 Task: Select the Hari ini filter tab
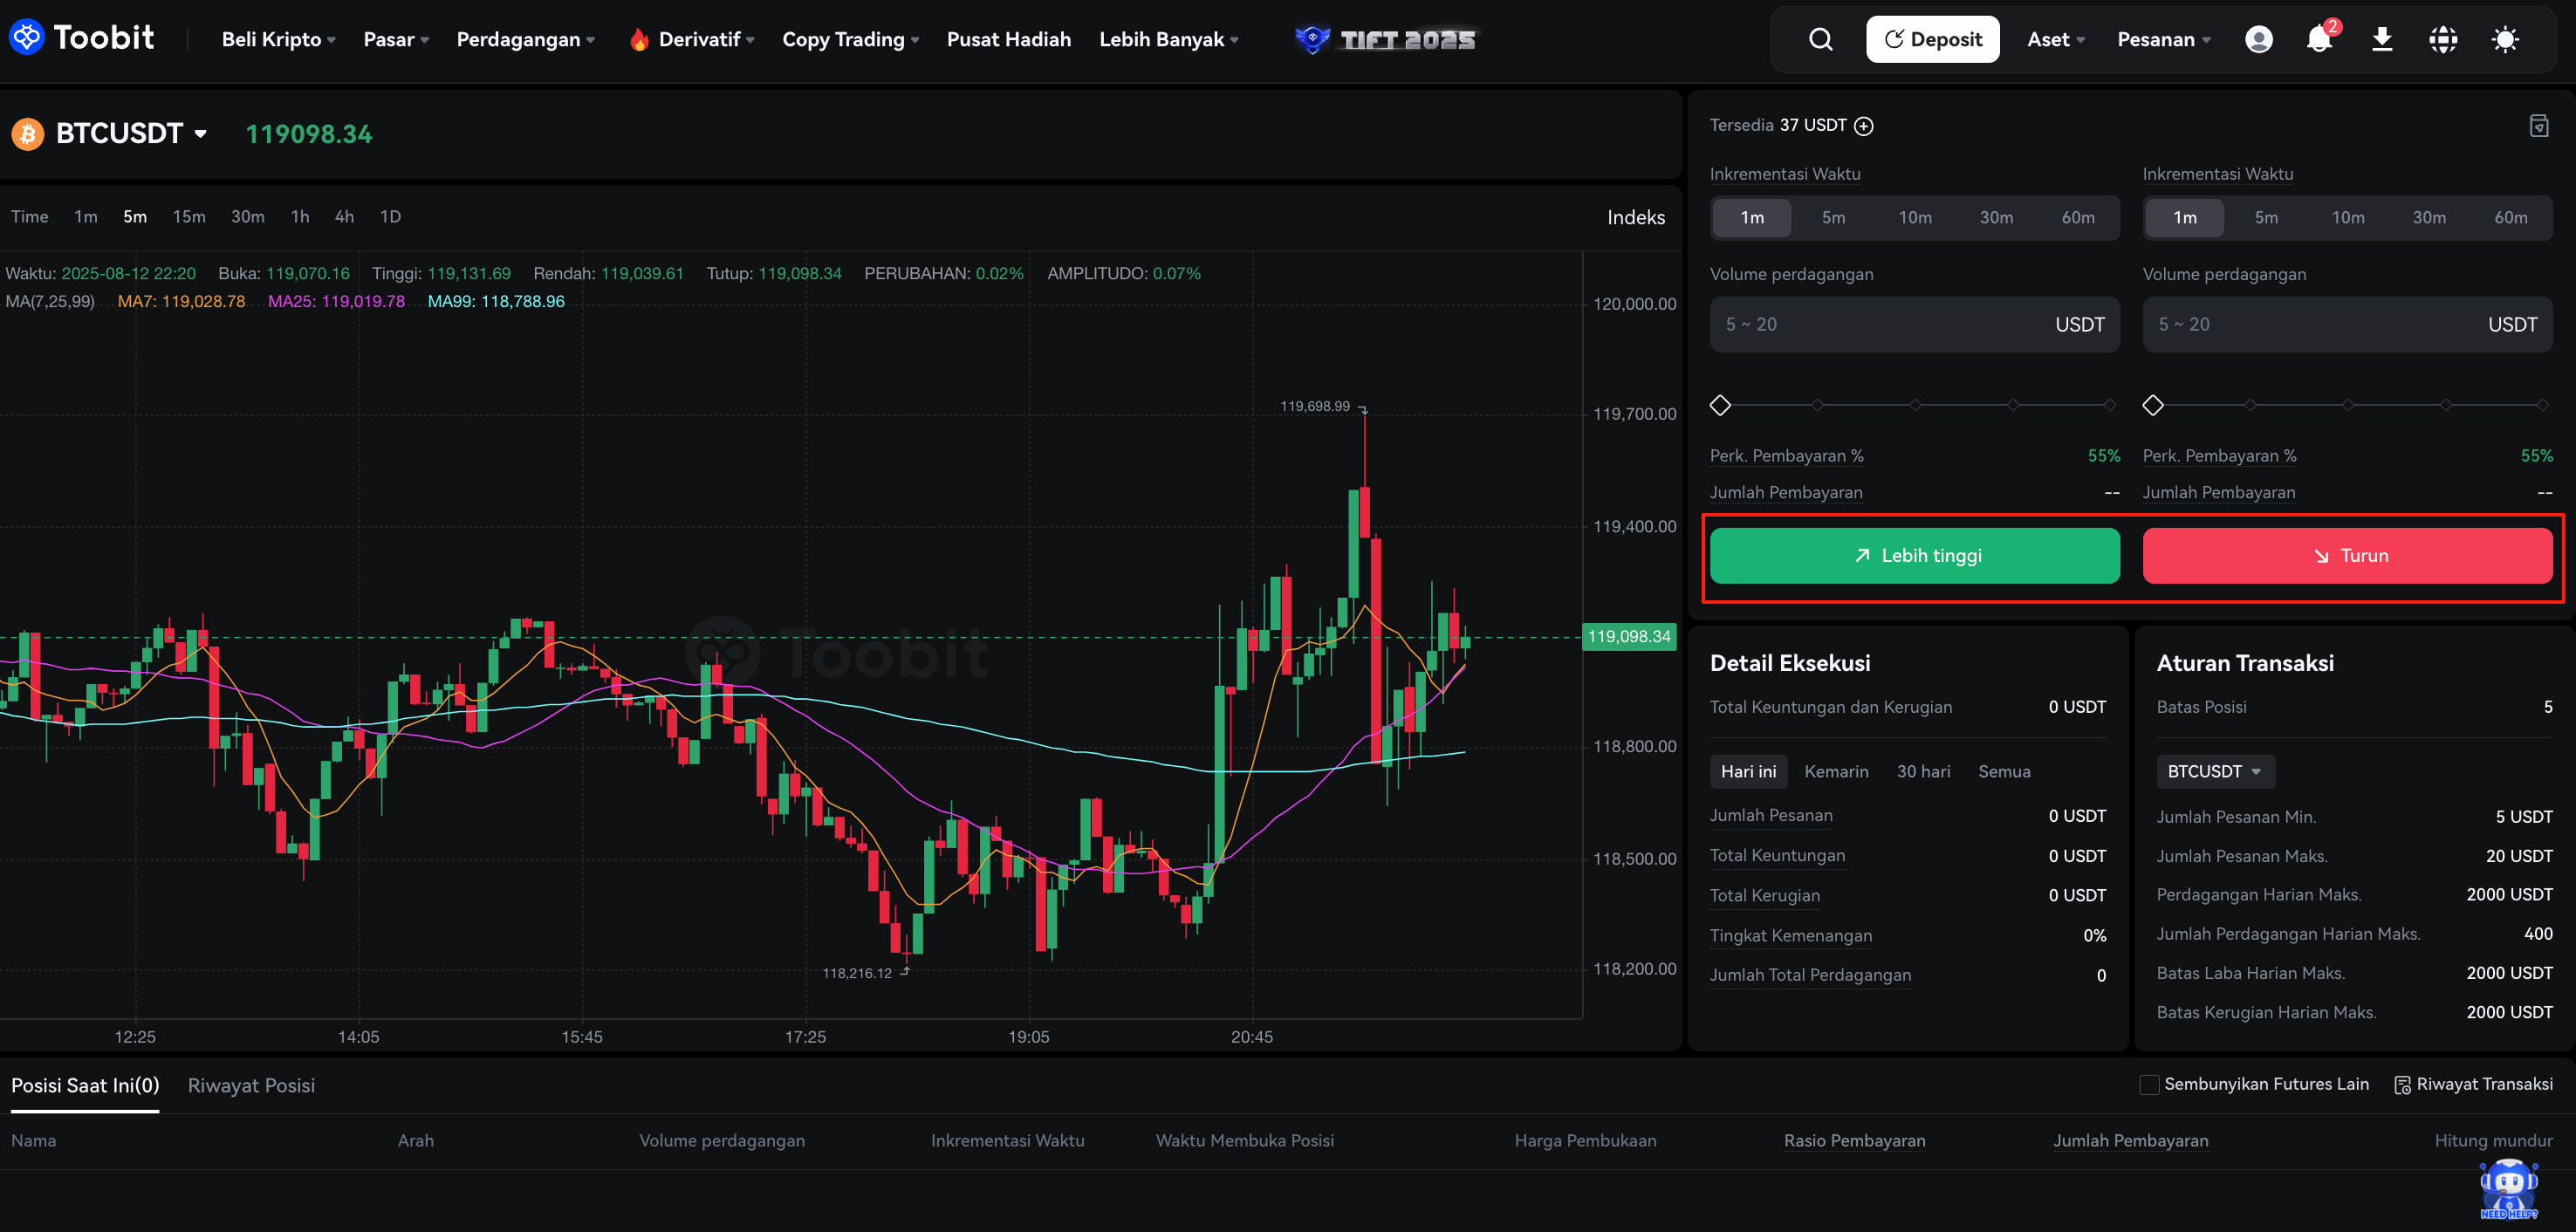click(x=1748, y=771)
